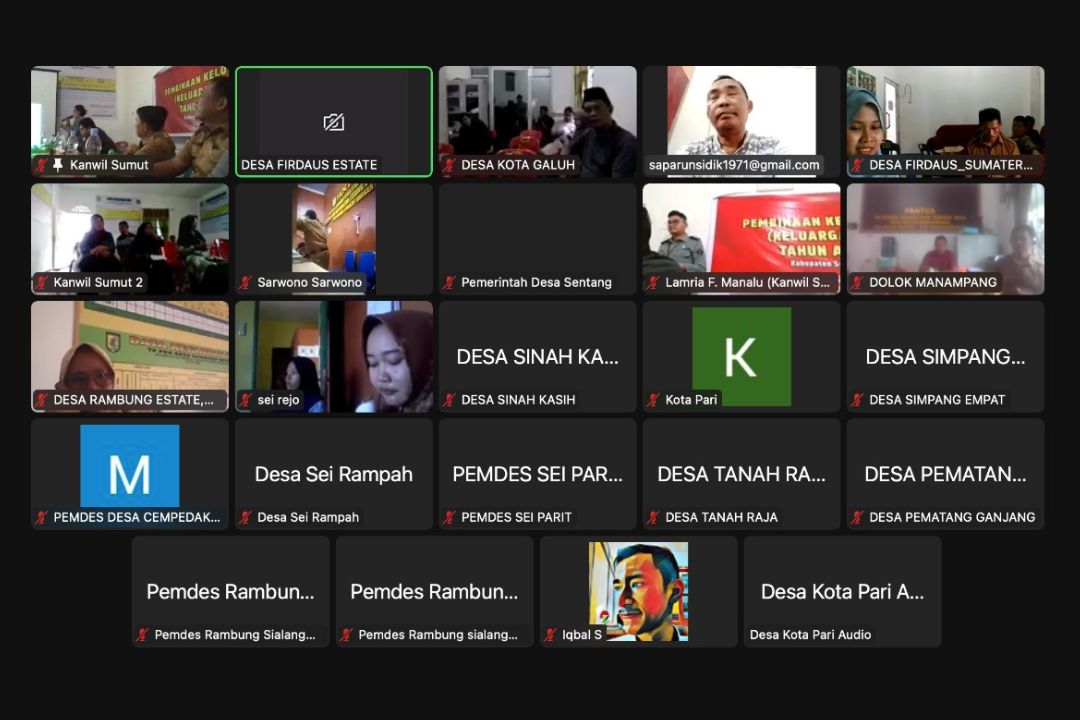Click muted mic icon beside PEMDES SEI PARIT
The height and width of the screenshot is (720, 1080).
450,517
